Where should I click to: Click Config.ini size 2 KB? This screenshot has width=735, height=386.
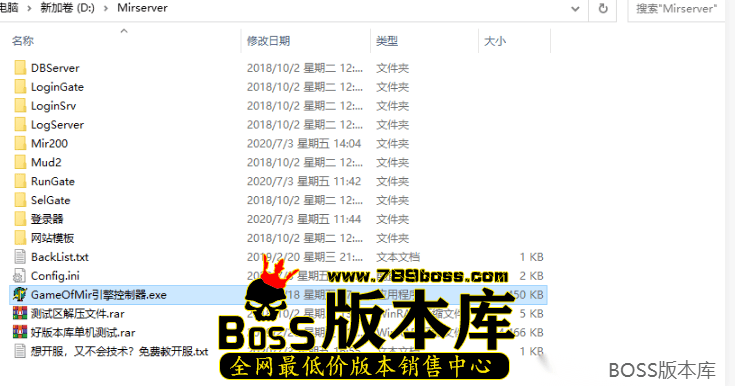532,276
